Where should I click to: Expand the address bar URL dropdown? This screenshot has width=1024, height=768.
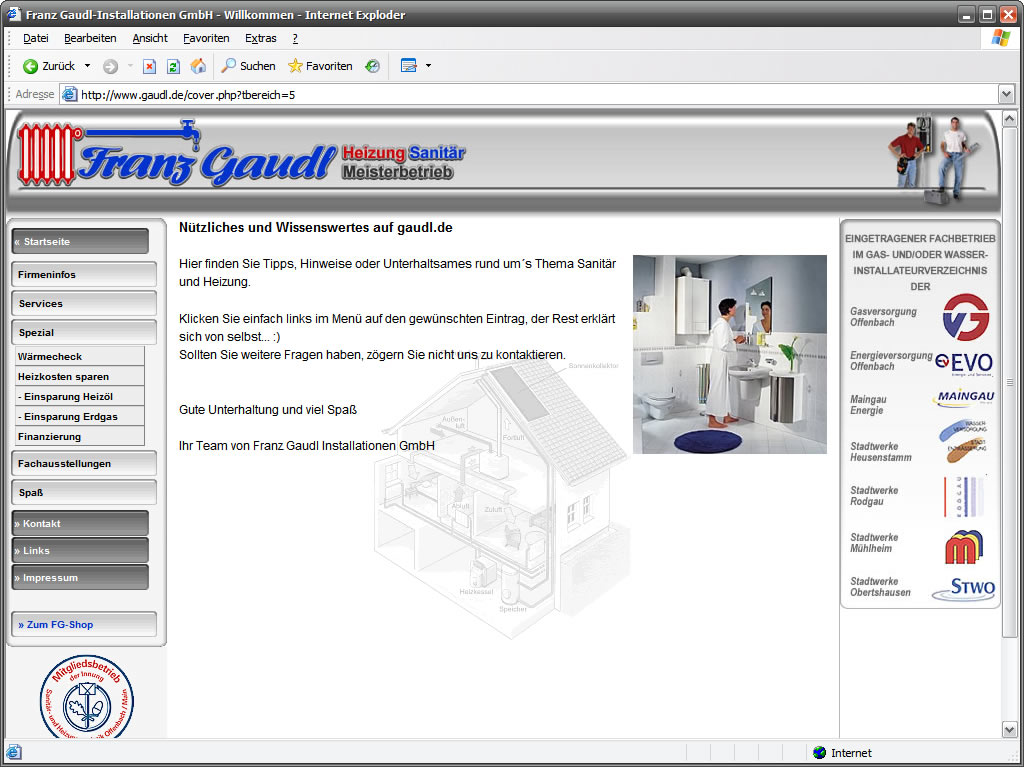click(1006, 95)
